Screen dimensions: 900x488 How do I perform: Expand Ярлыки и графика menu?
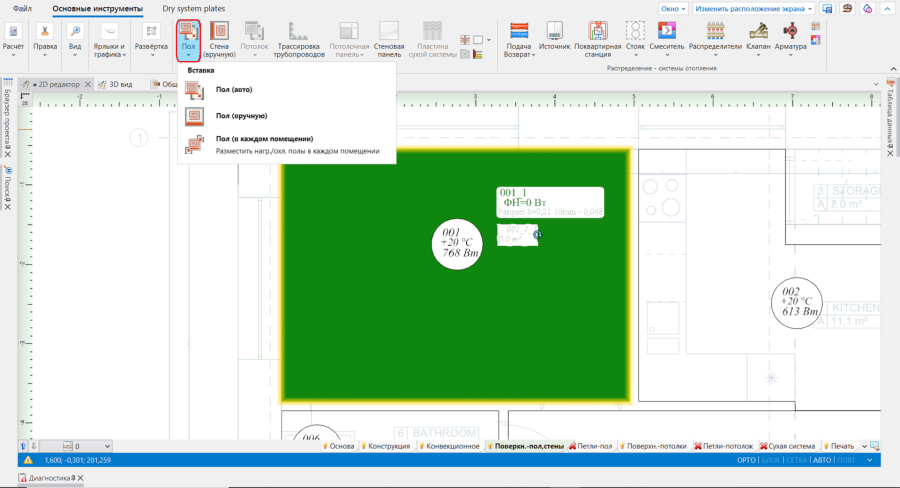[109, 40]
